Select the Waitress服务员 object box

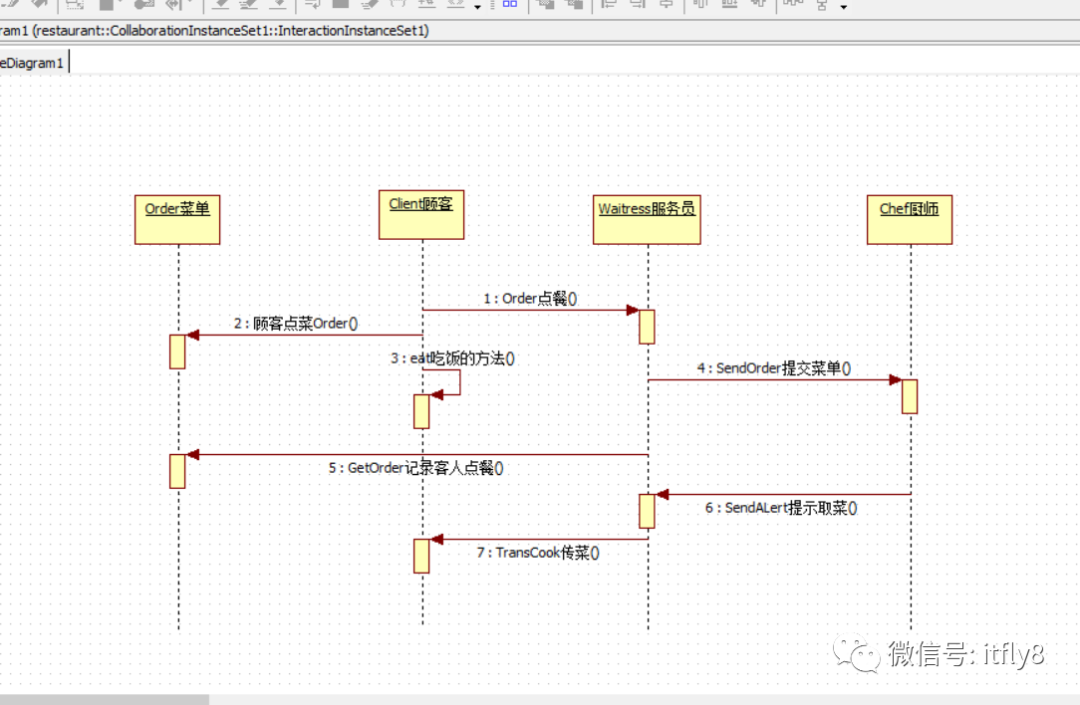647,220
